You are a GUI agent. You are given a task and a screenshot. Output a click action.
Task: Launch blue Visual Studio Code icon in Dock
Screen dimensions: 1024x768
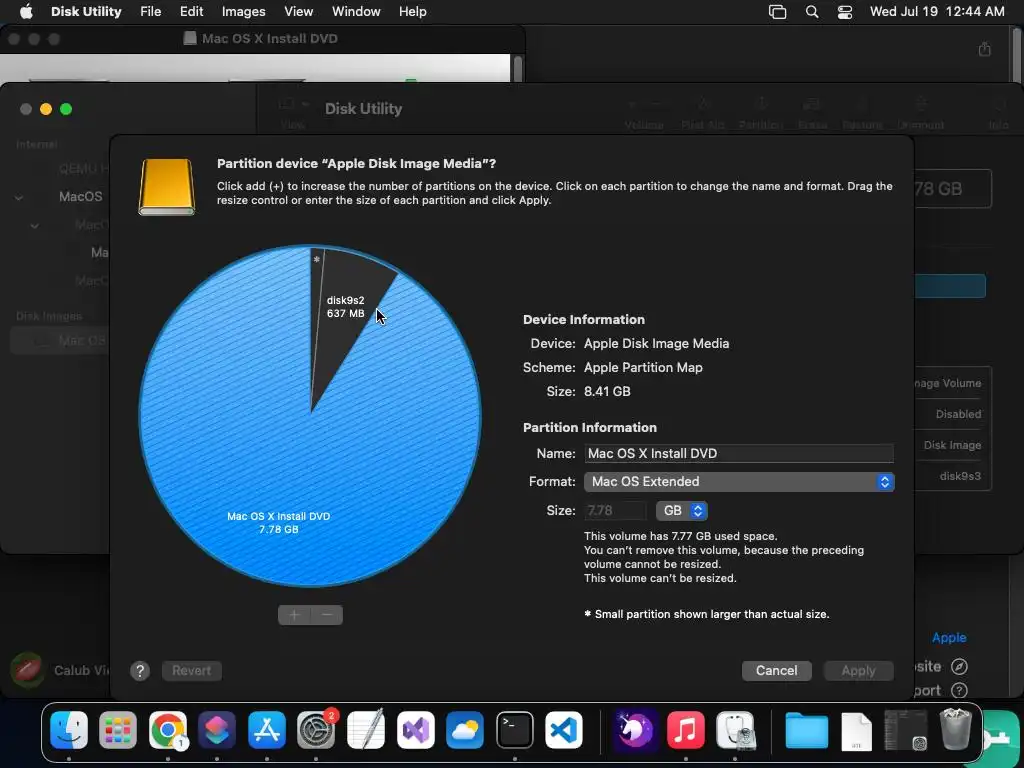(564, 729)
